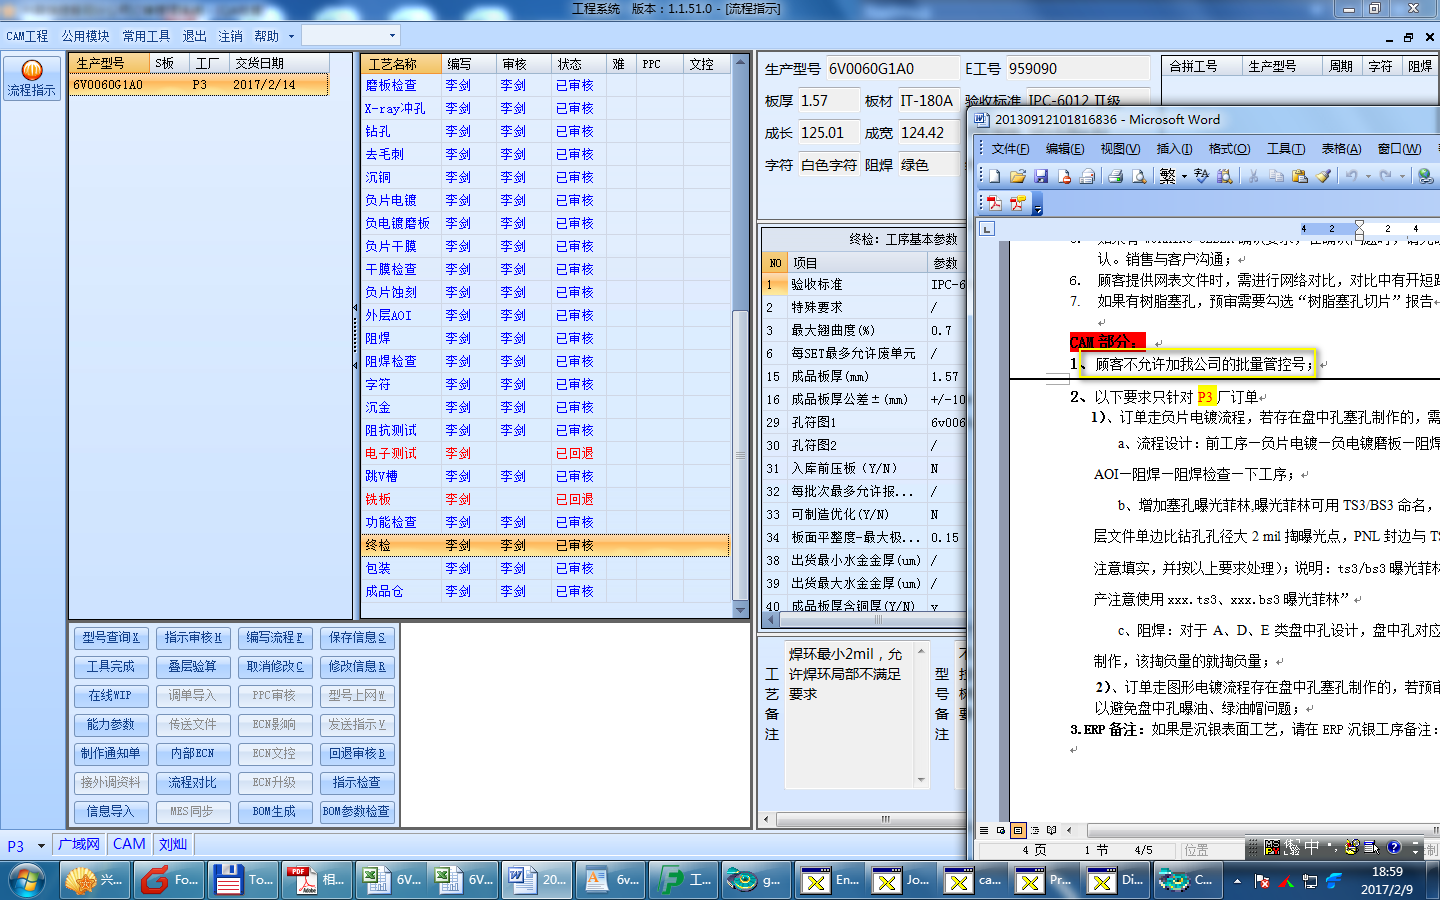The height and width of the screenshot is (900, 1440).
Task: Open Word's 格式(O) menu
Action: point(1229,149)
